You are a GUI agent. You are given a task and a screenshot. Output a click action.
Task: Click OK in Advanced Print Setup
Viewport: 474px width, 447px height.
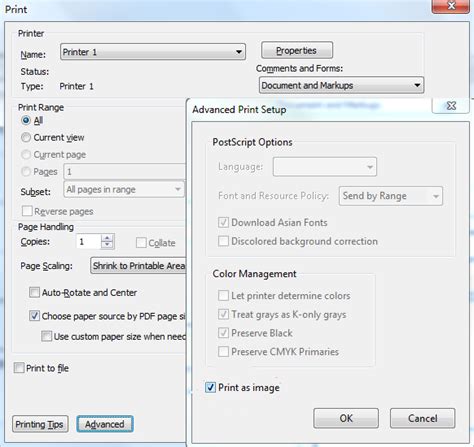[346, 418]
